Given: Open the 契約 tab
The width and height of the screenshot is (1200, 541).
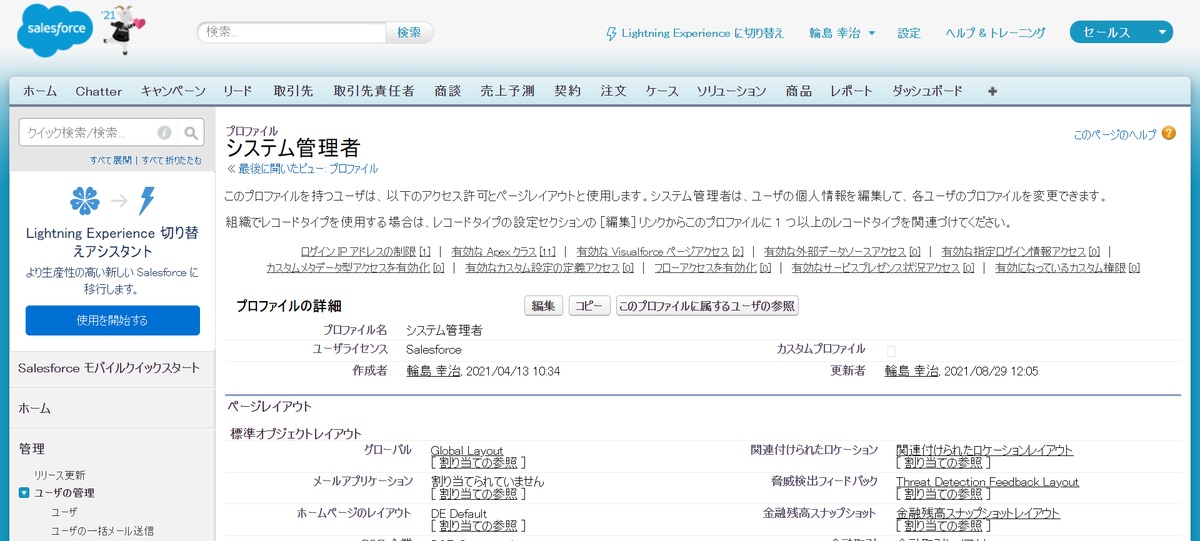Looking at the screenshot, I should point(567,91).
